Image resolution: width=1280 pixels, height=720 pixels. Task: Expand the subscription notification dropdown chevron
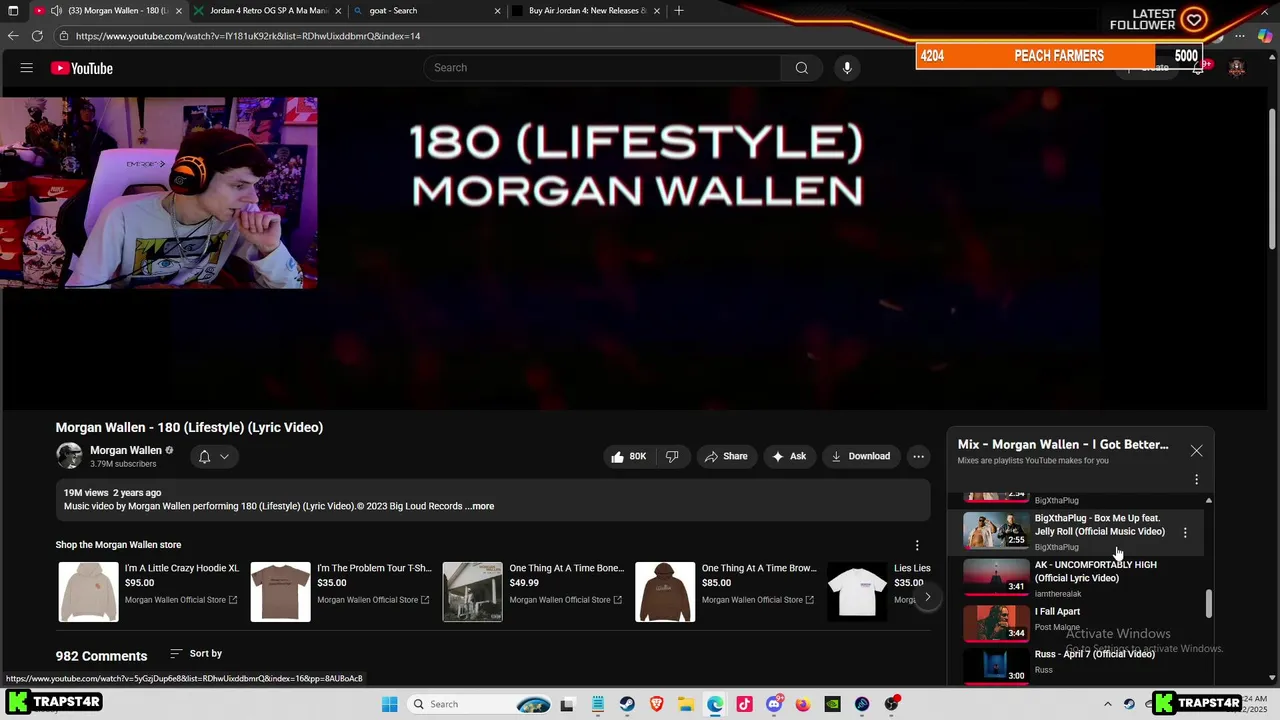224,456
